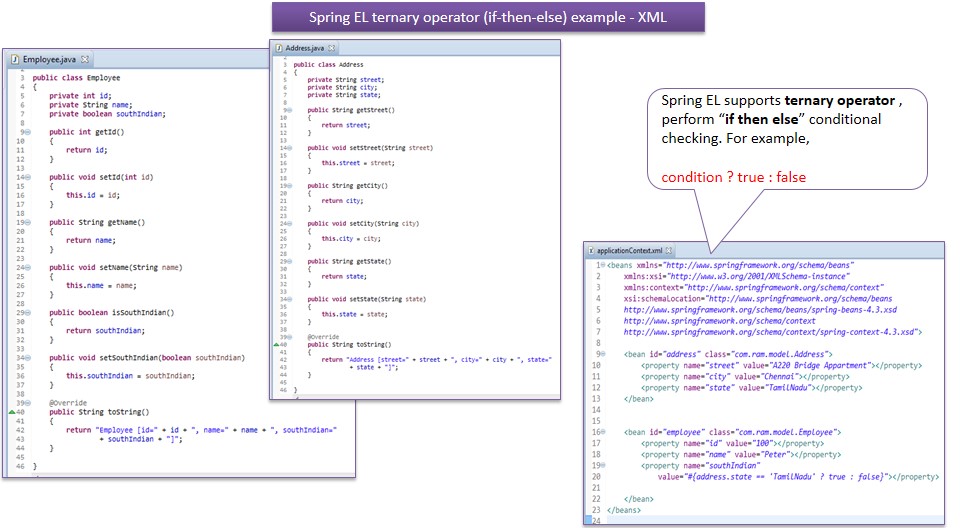The image size is (960, 528).
Task: Click the override marker beside Address toString()
Action: 276,345
